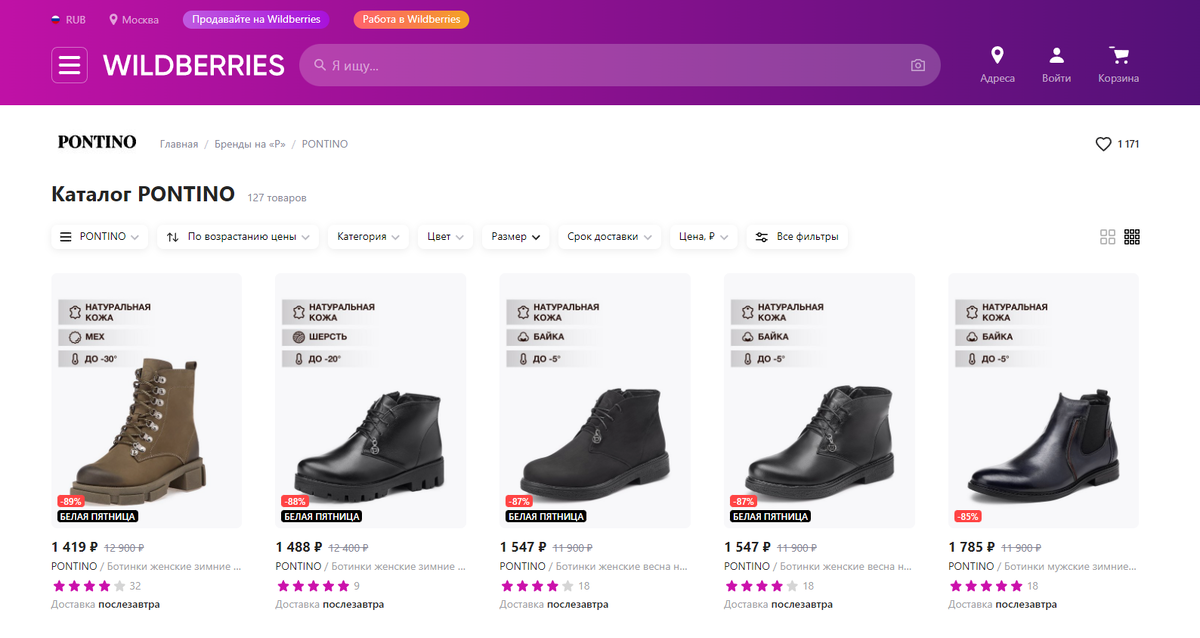Expand the "Цена, ₽" filter
This screenshot has height=638, width=1200.
(704, 237)
